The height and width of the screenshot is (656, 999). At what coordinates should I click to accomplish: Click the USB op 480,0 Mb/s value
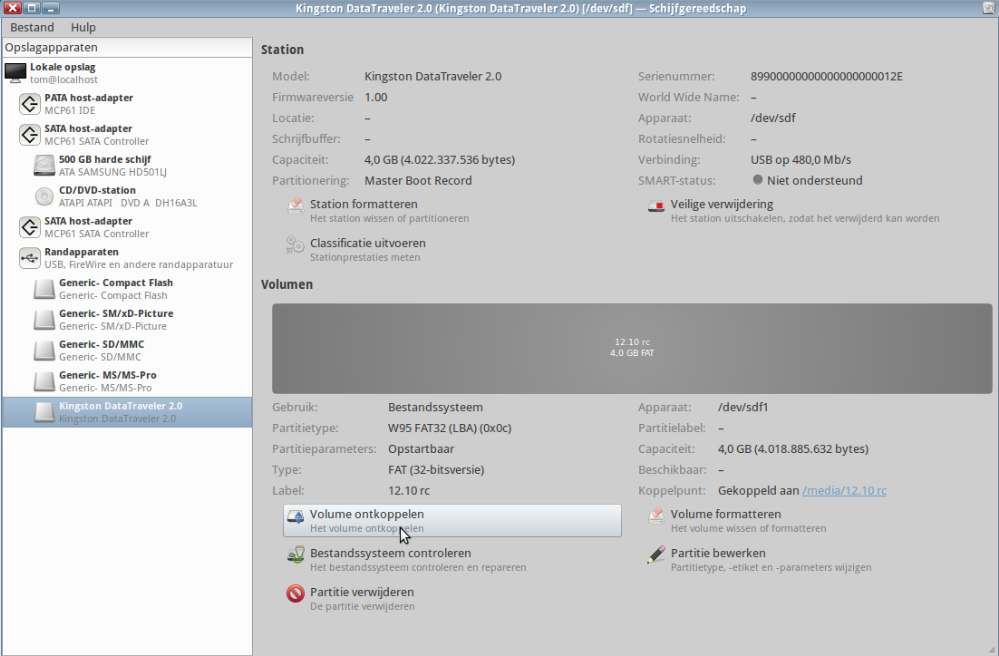click(x=801, y=159)
